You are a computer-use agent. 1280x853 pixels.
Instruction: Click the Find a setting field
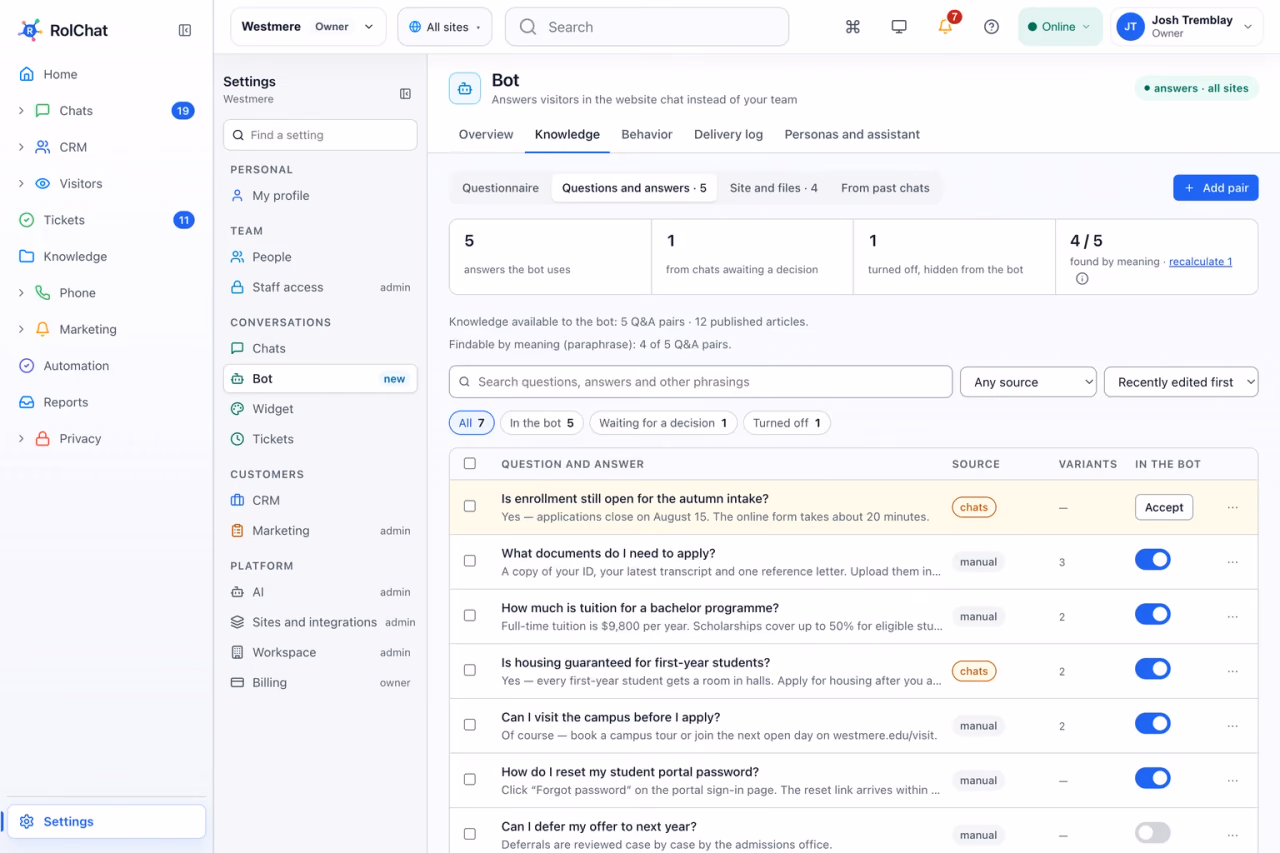pos(320,135)
